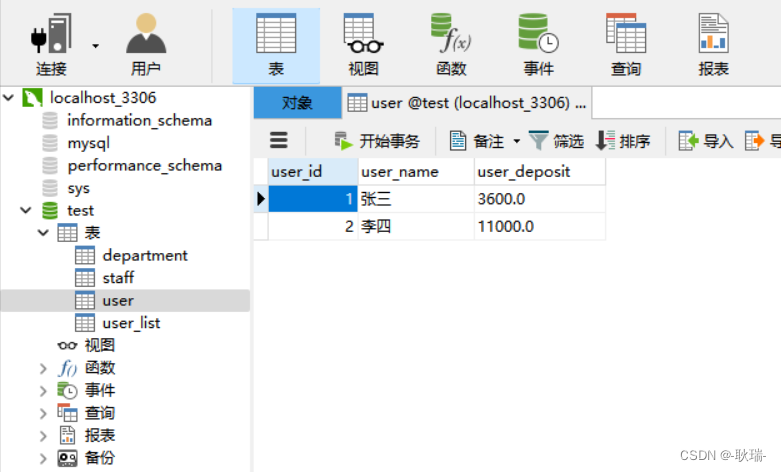Screen dimensions: 781x472
Task: Click the 筛选 filter button
Action: tap(556, 141)
